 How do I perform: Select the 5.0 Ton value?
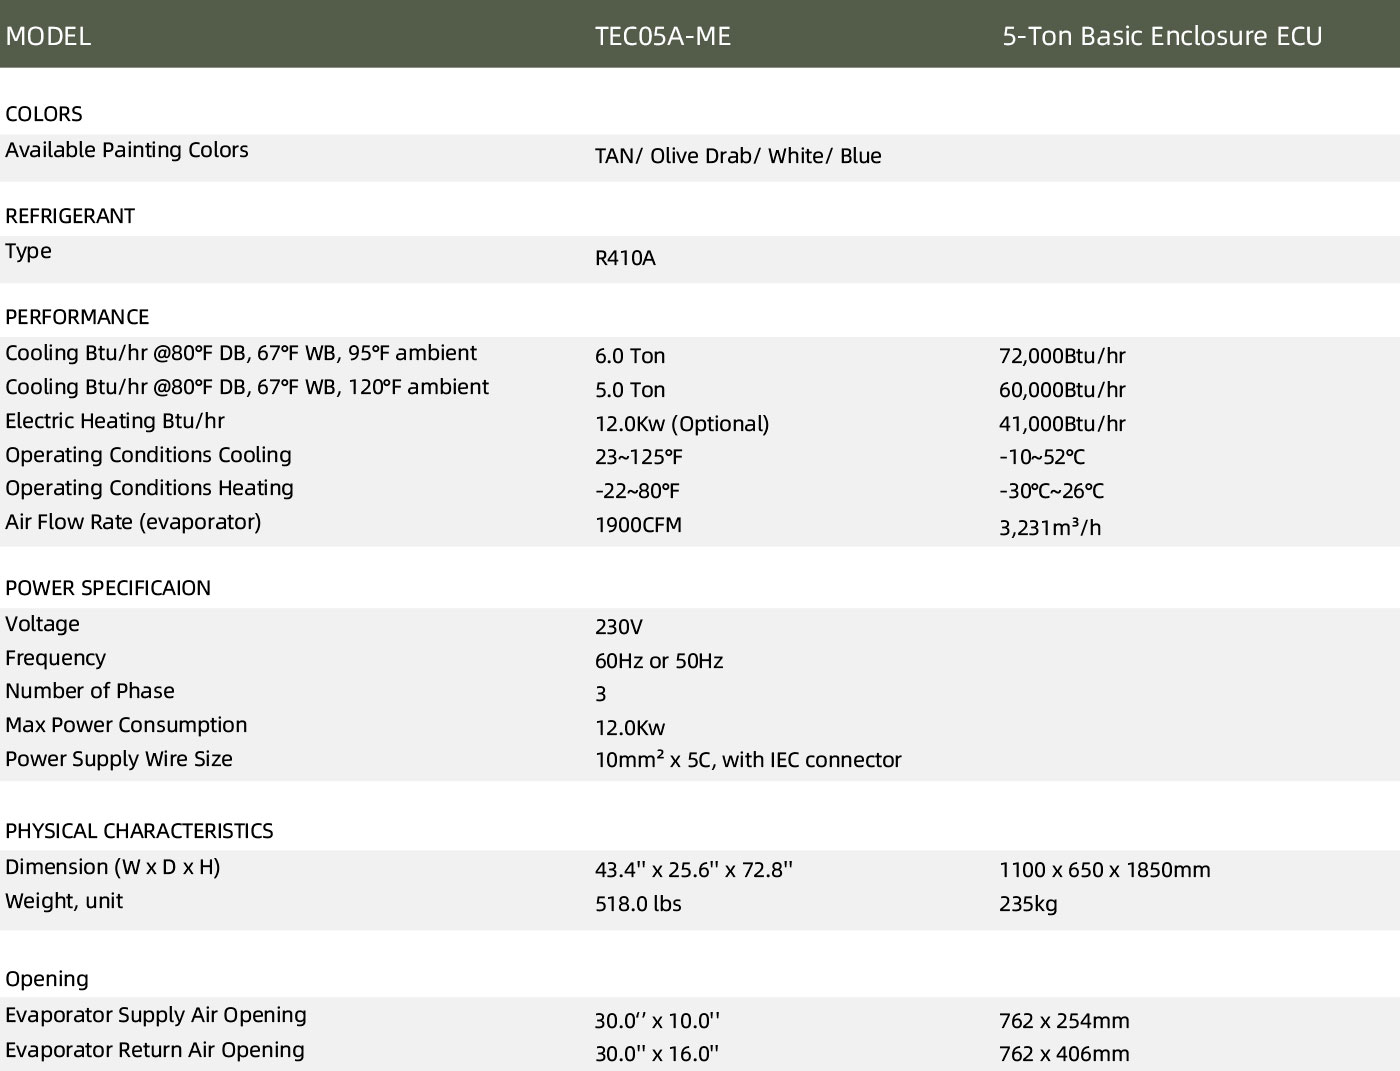(630, 390)
